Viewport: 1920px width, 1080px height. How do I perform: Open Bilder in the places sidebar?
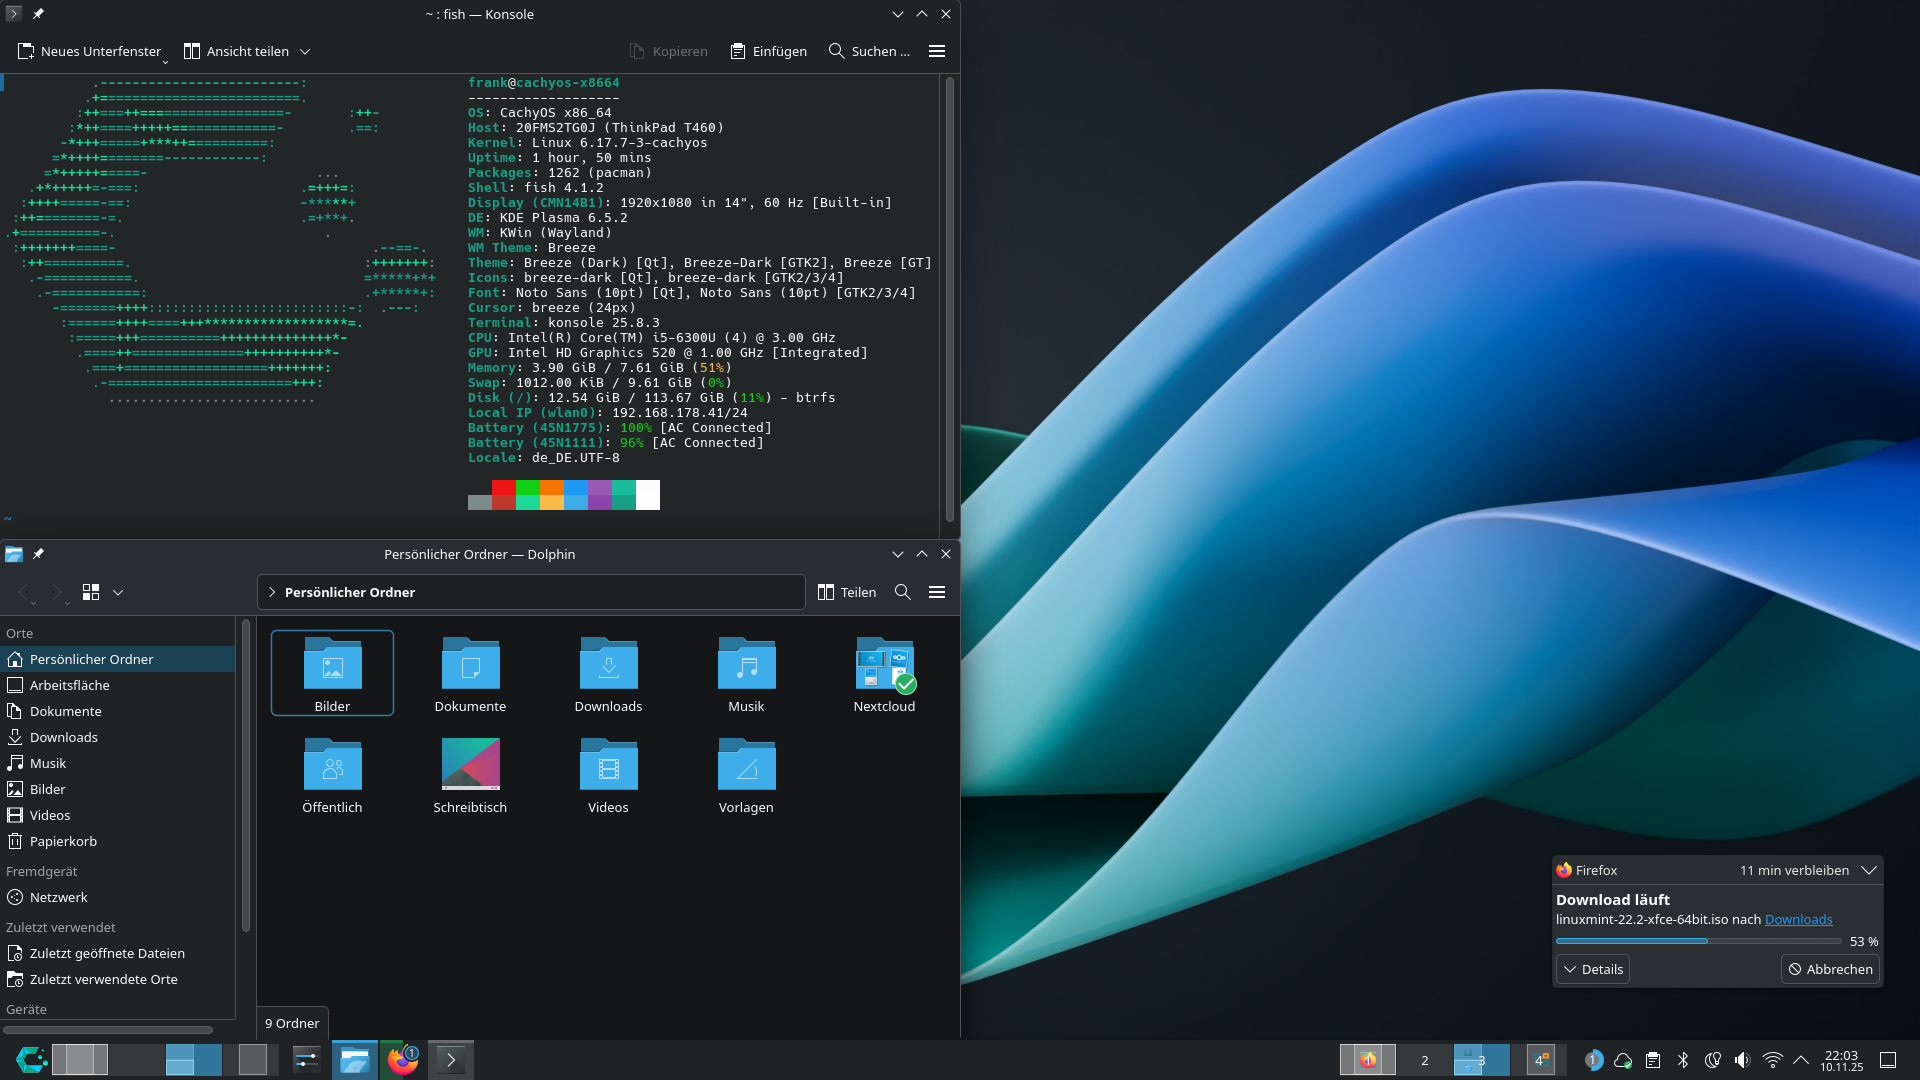(118, 789)
